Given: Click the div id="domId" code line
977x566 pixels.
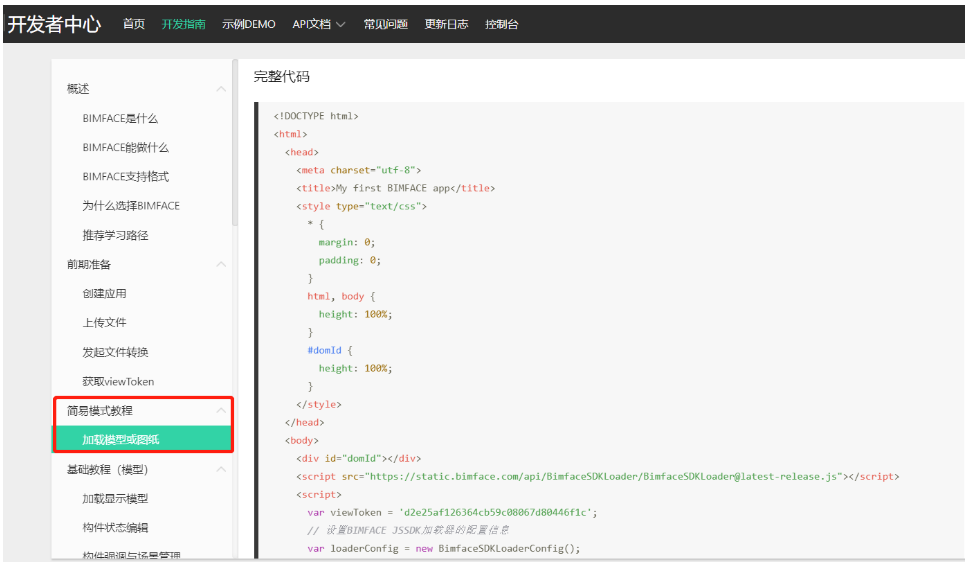Looking at the screenshot, I should click(x=359, y=459).
